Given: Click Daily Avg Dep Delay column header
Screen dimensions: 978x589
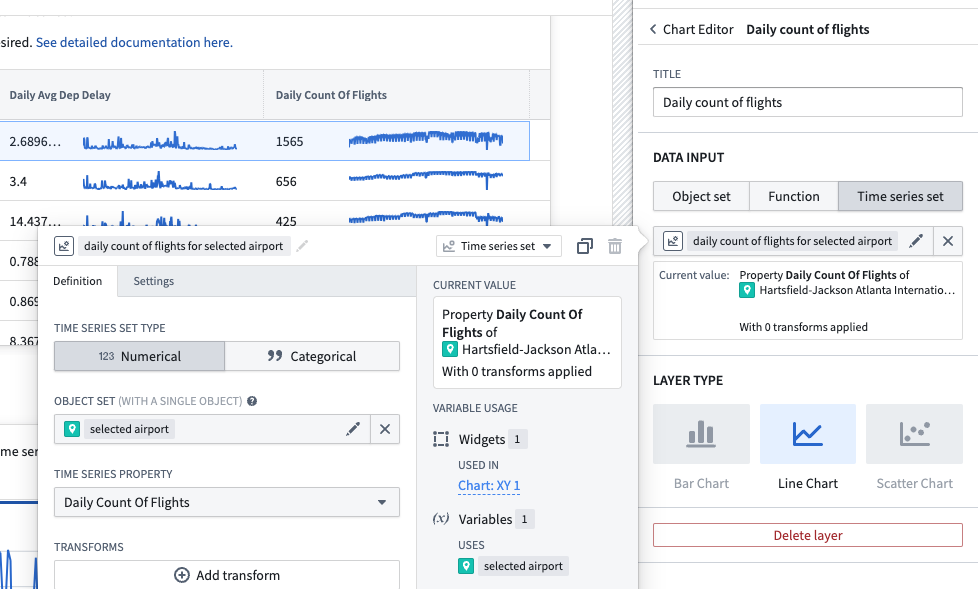Looking at the screenshot, I should click(60, 95).
